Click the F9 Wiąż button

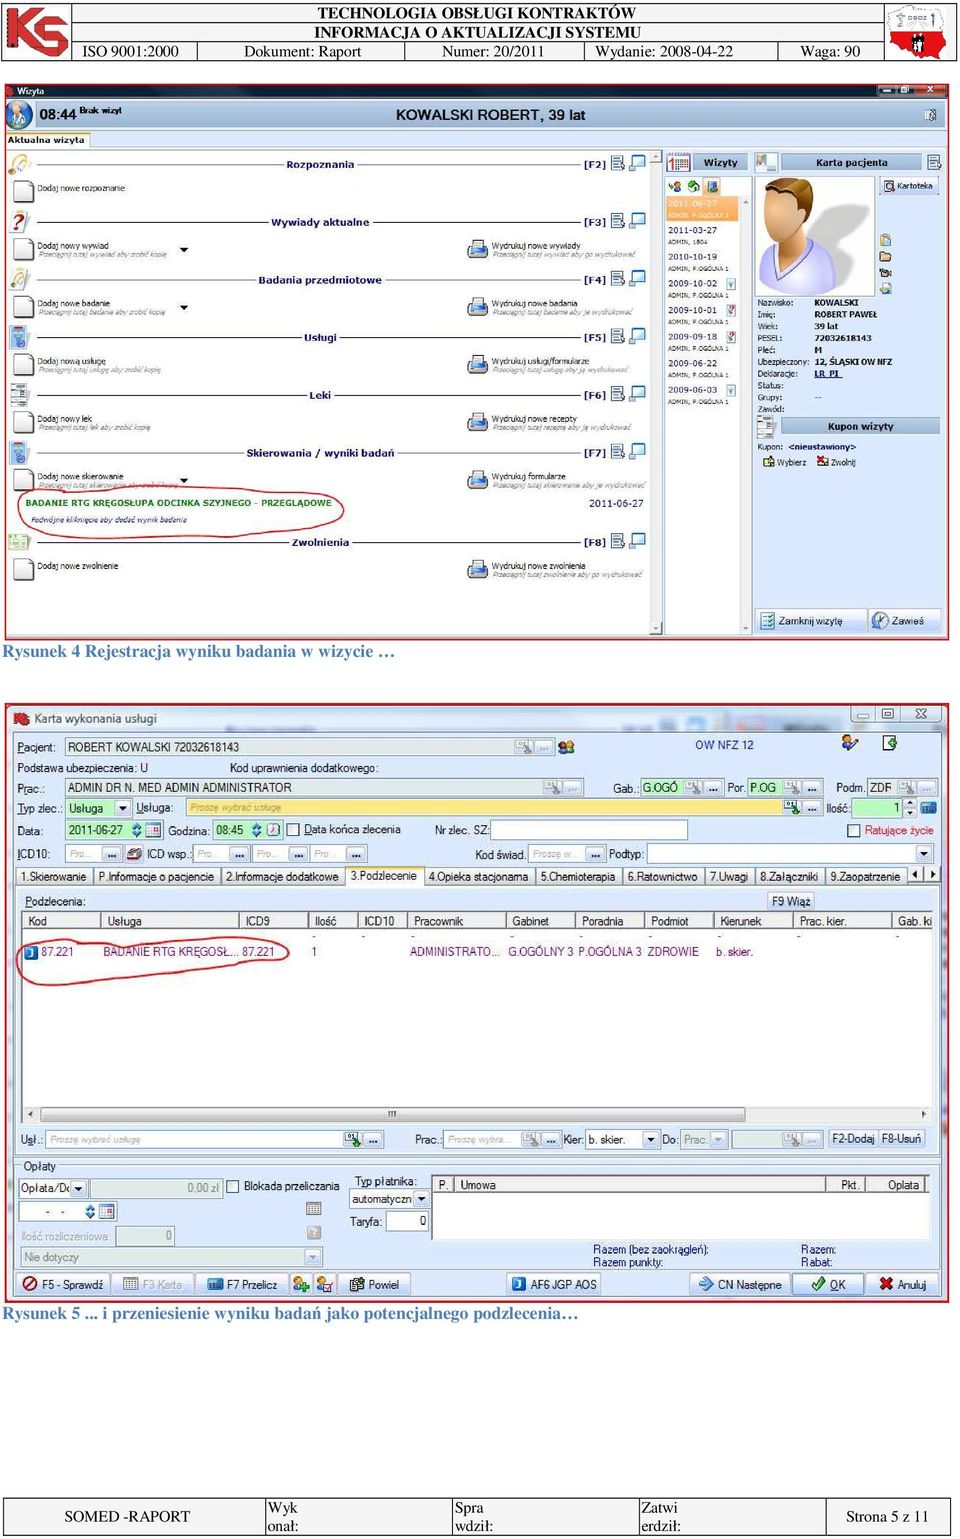[791, 901]
